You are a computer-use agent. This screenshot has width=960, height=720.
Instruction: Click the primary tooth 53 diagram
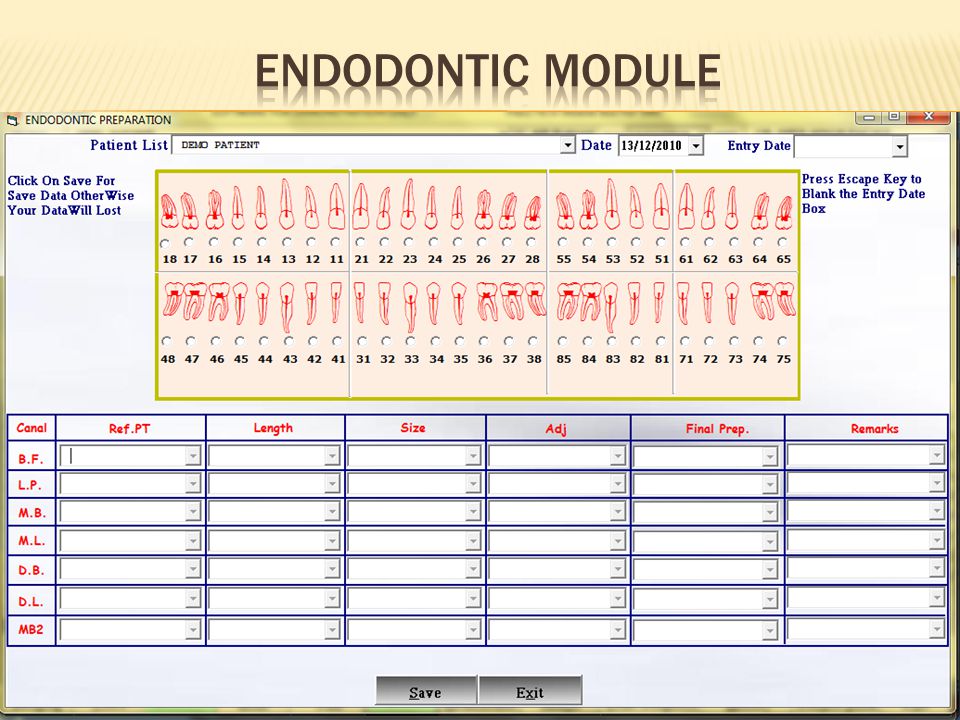click(x=612, y=204)
